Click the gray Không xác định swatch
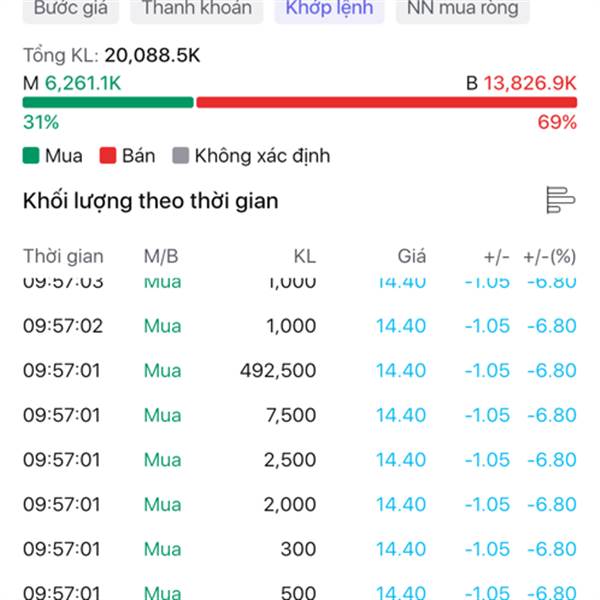Image resolution: width=600 pixels, height=600 pixels. point(180,156)
